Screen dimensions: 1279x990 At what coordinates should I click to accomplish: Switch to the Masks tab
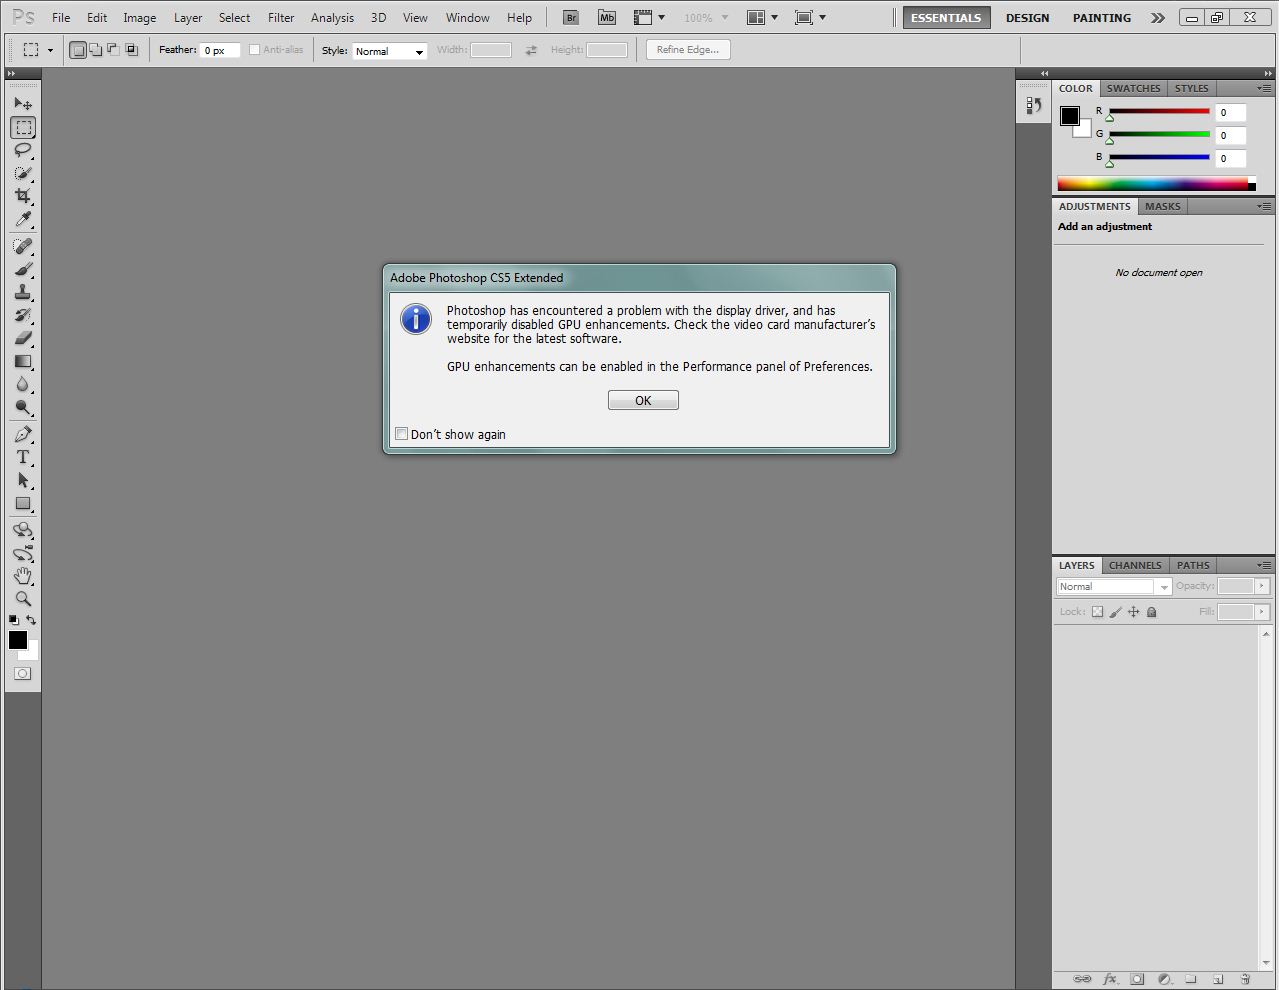pyautogui.click(x=1162, y=206)
